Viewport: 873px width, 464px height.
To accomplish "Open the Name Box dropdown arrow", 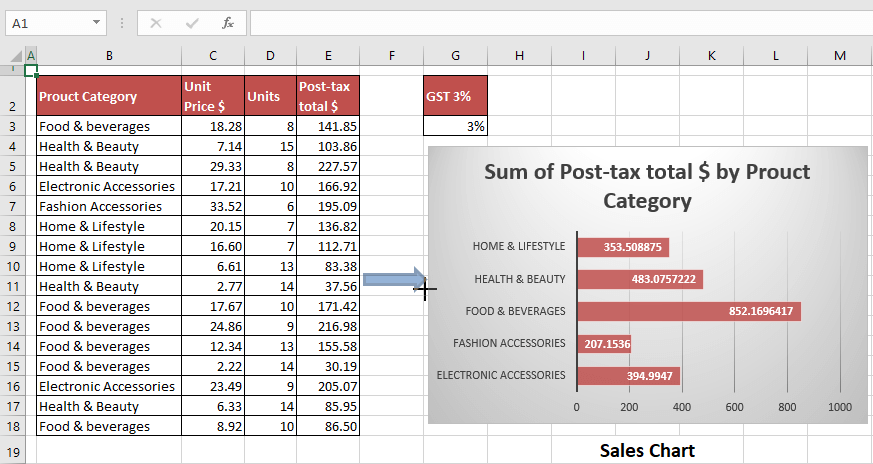I will pyautogui.click(x=96, y=22).
